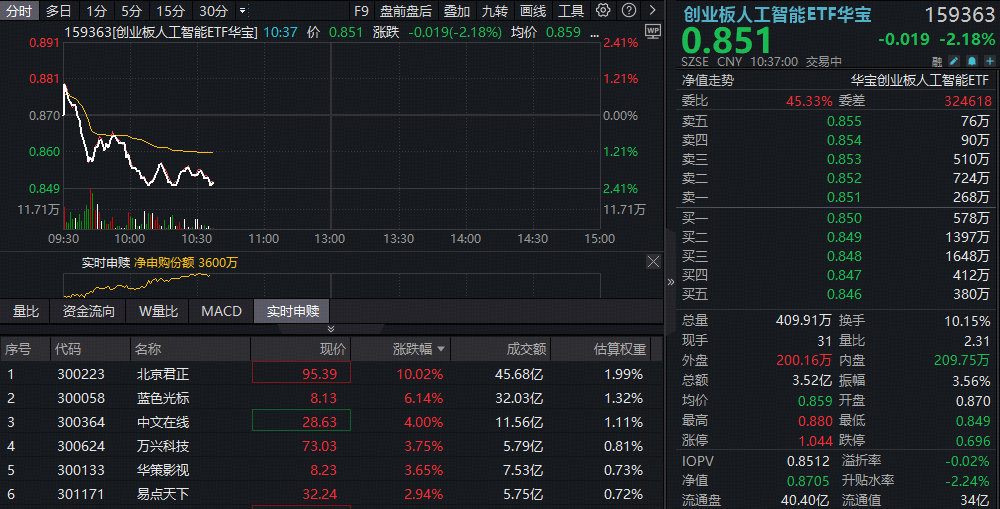
Task: Open the chart settings gear icon
Action: (x=603, y=11)
